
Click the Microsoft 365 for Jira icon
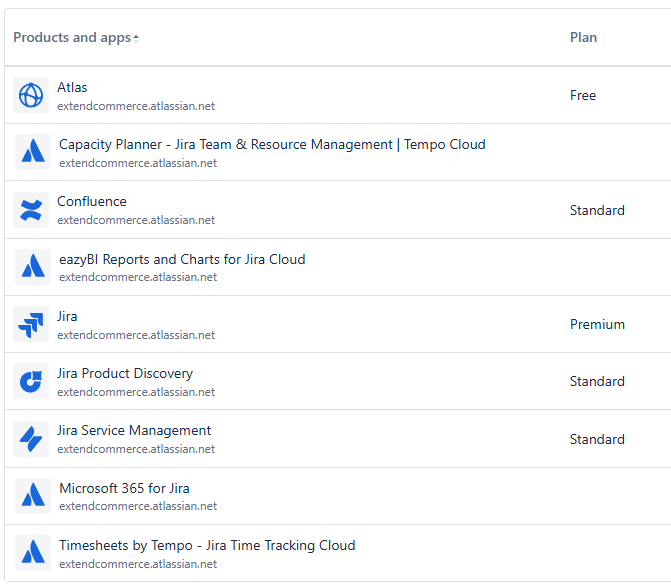32,496
